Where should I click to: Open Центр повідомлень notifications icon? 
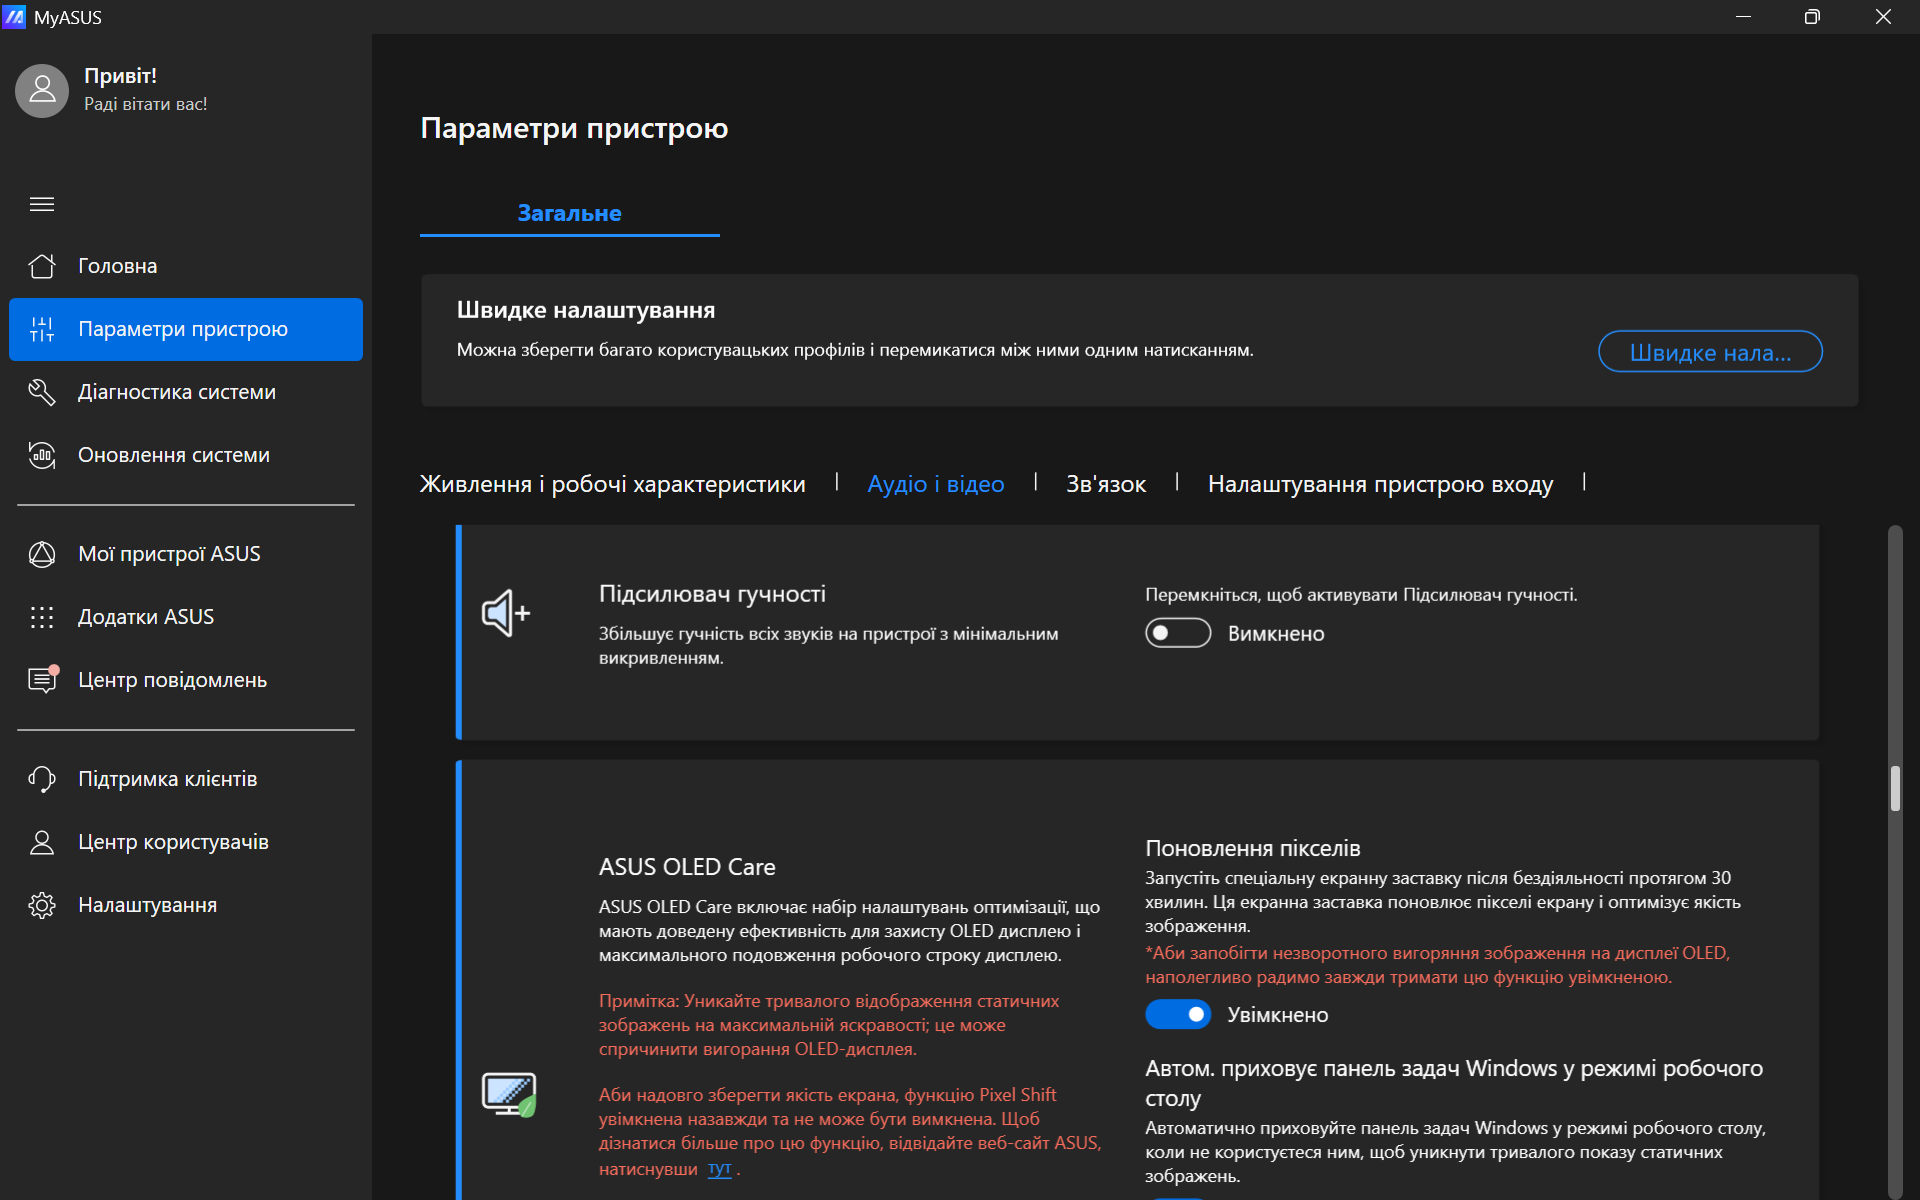(x=42, y=680)
